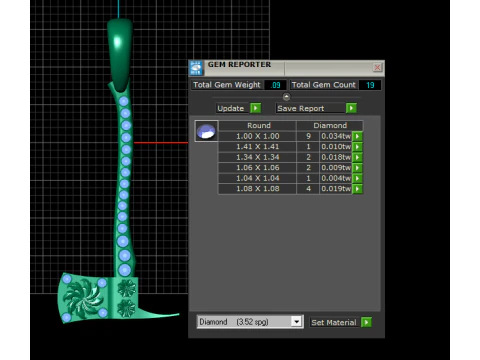Screen dimensions: 480x360
Task: Select the Total Gem Count value 19
Action: tap(370, 85)
